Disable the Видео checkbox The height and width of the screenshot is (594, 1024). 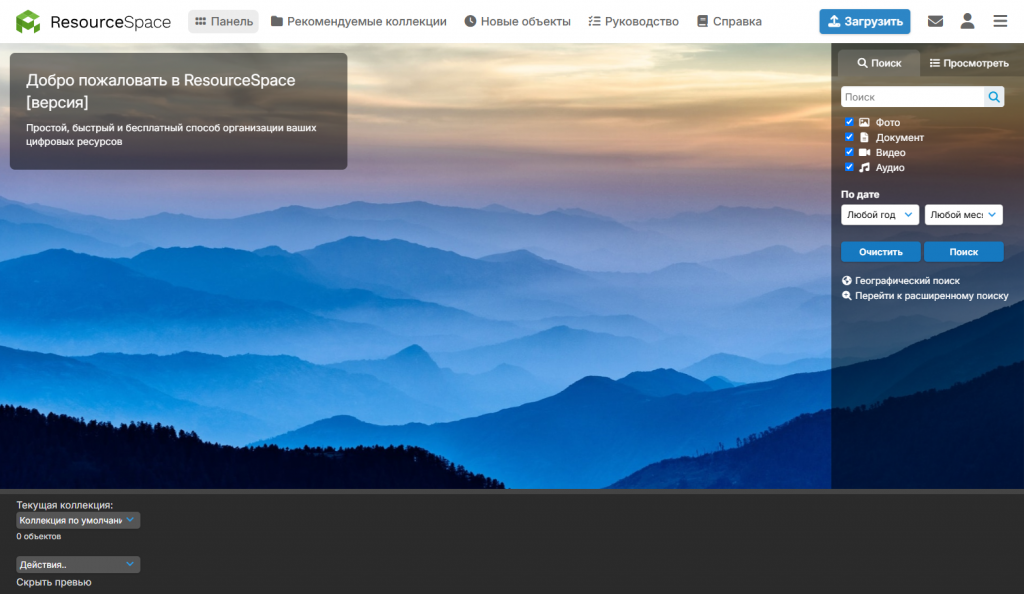coord(849,152)
